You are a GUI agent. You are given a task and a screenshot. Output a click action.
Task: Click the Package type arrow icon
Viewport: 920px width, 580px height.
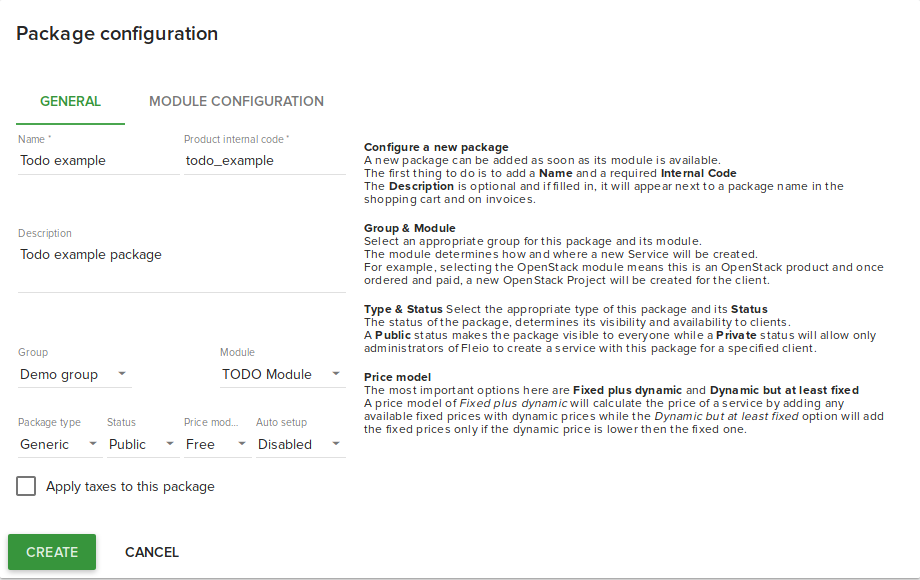93,444
